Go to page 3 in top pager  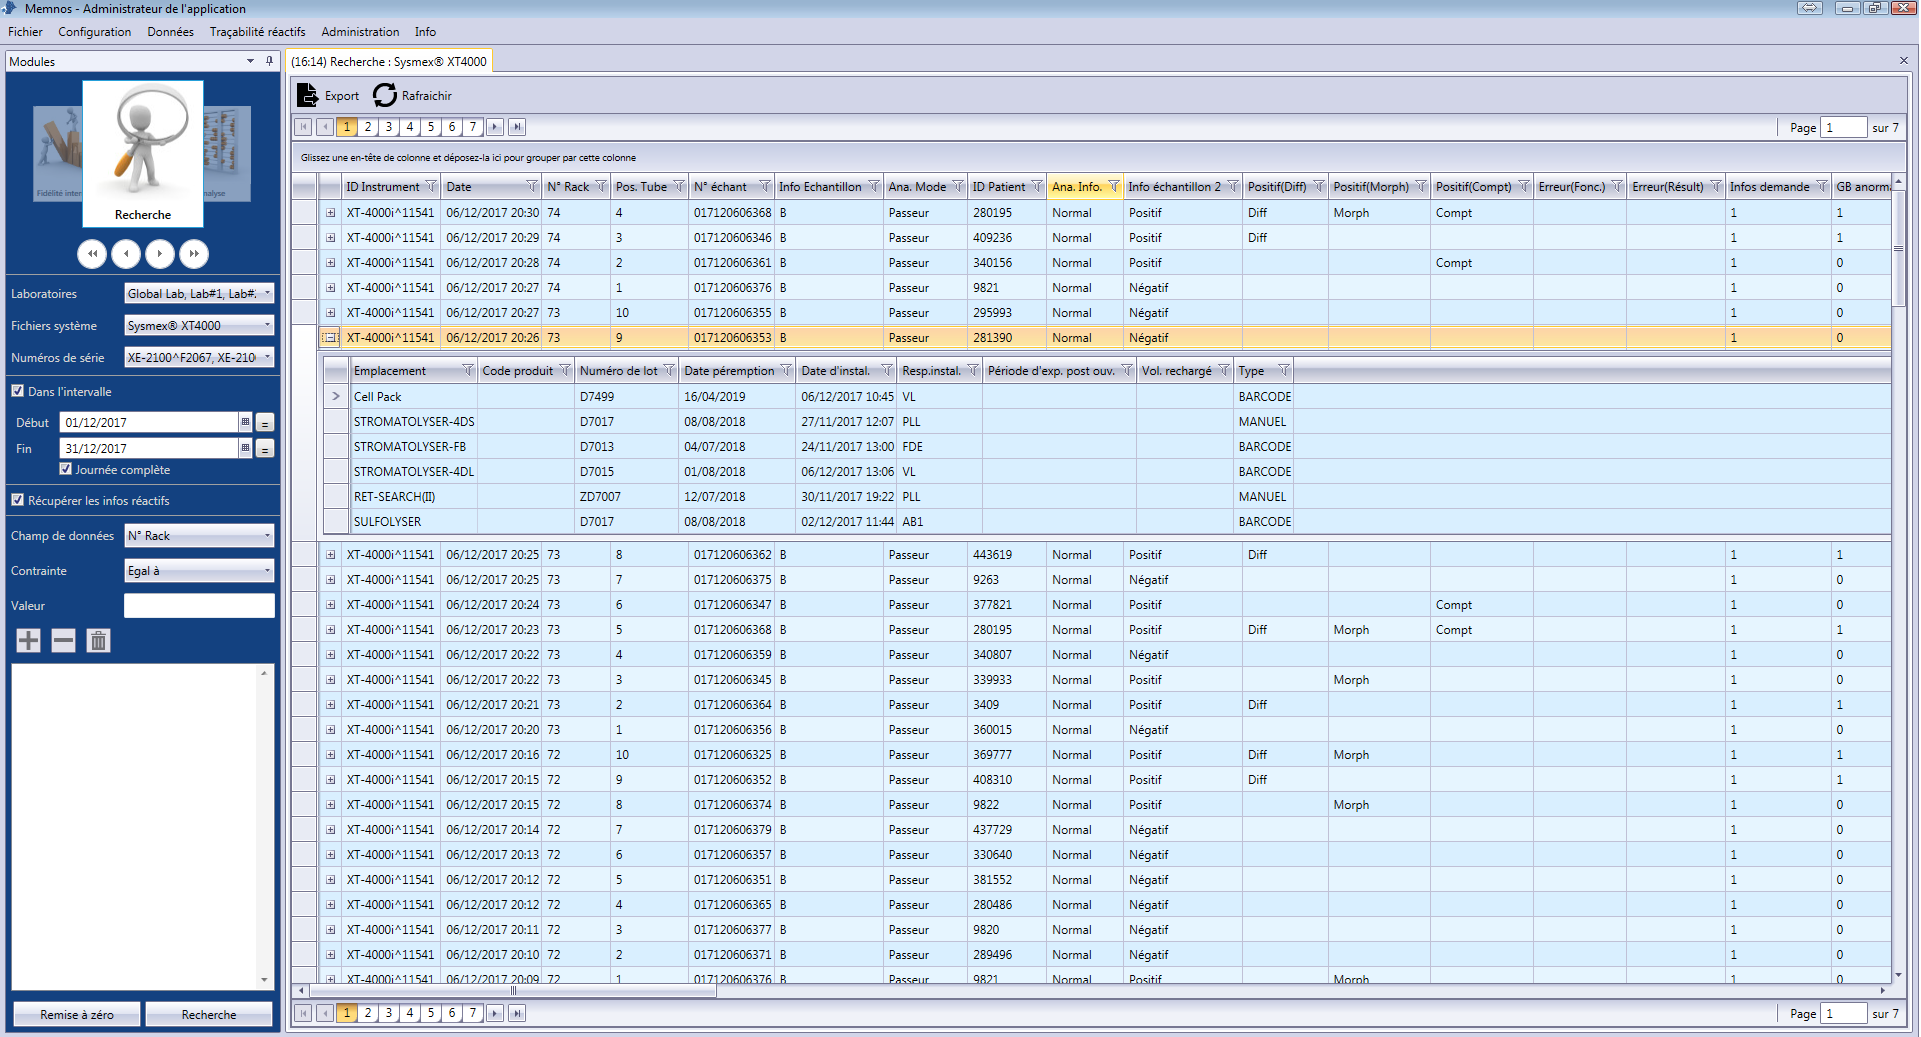click(x=389, y=127)
